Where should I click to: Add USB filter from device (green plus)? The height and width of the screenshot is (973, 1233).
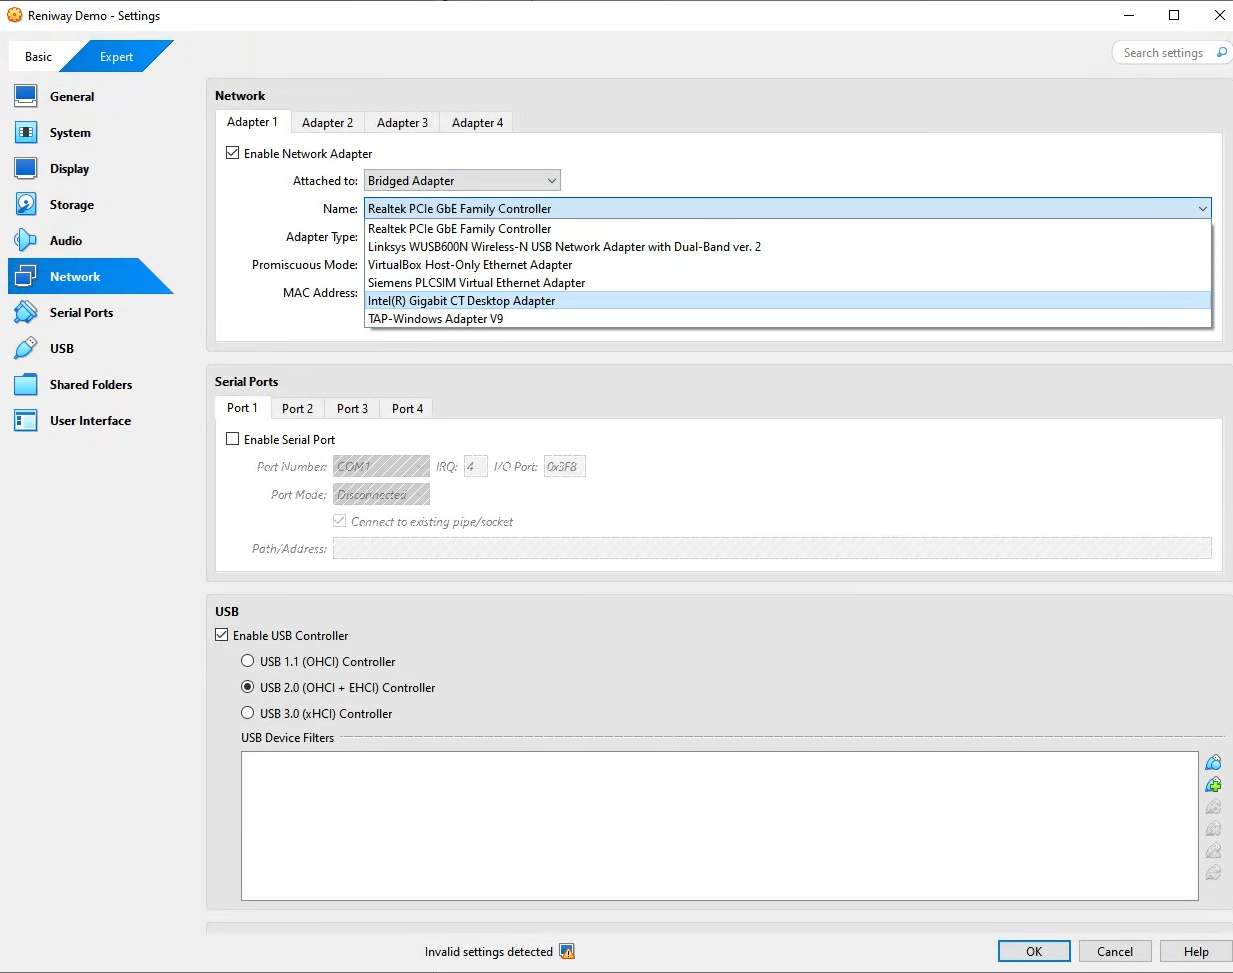pos(1213,785)
